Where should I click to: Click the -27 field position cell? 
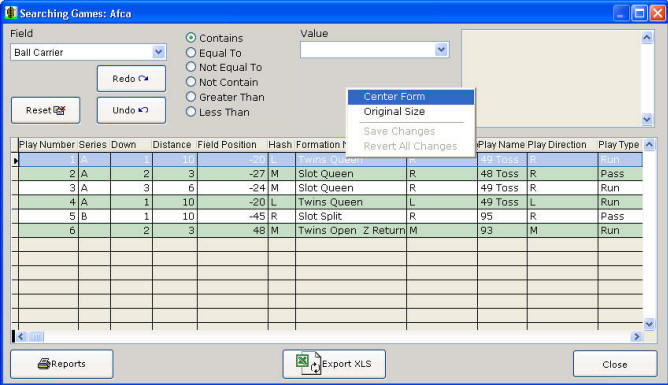[233, 174]
